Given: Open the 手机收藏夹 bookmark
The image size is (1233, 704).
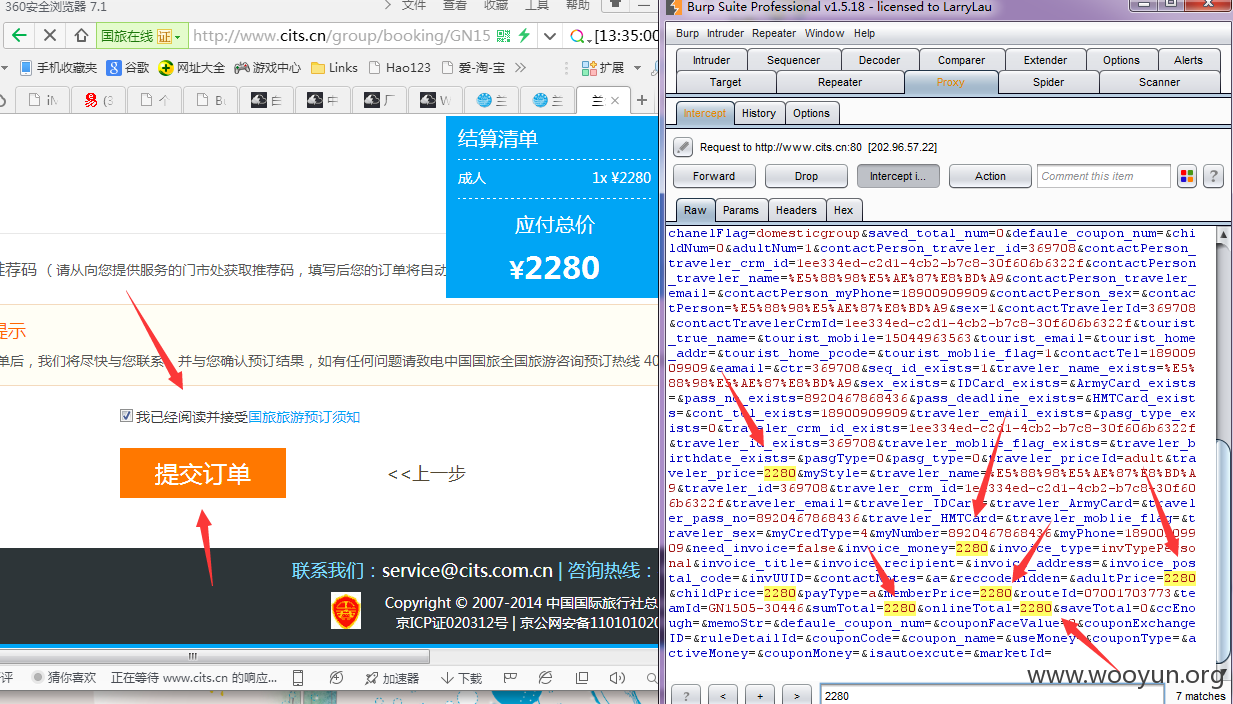Looking at the screenshot, I should [60, 68].
